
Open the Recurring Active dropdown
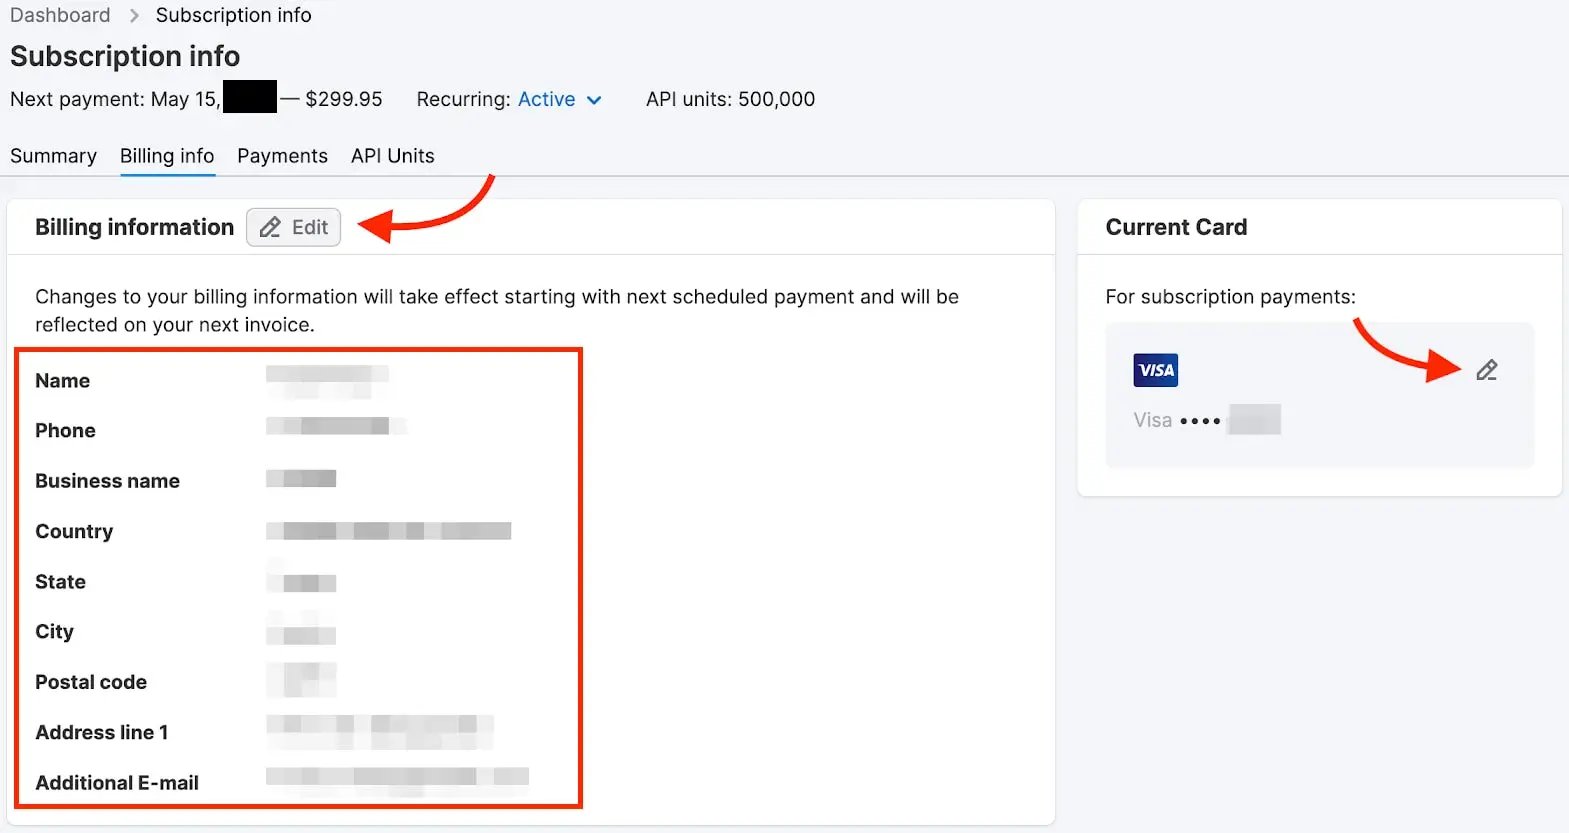tap(547, 99)
